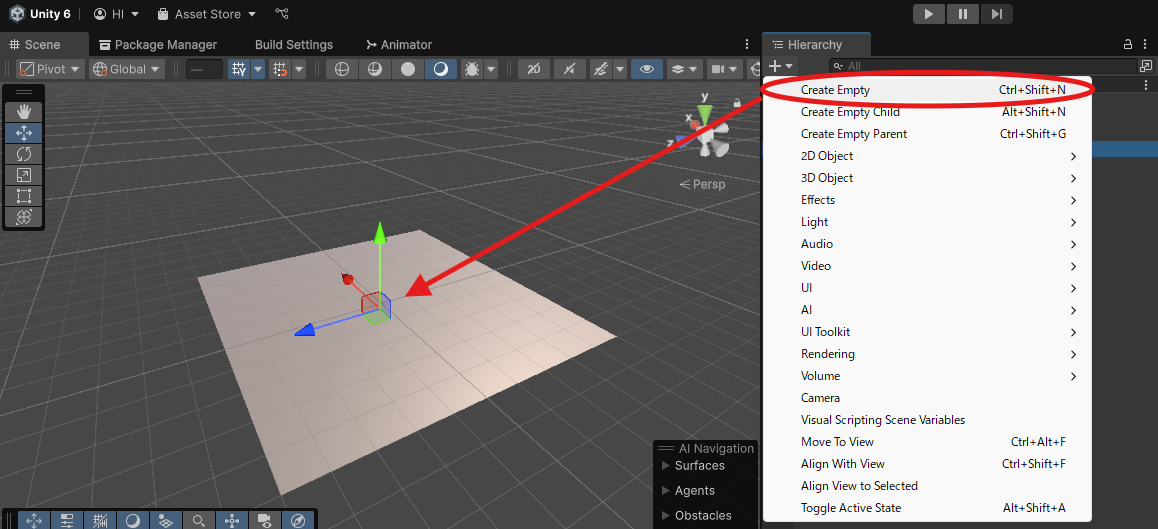Viewport: 1158px width, 529px height.
Task: Switch to the Animator tab
Action: click(399, 44)
